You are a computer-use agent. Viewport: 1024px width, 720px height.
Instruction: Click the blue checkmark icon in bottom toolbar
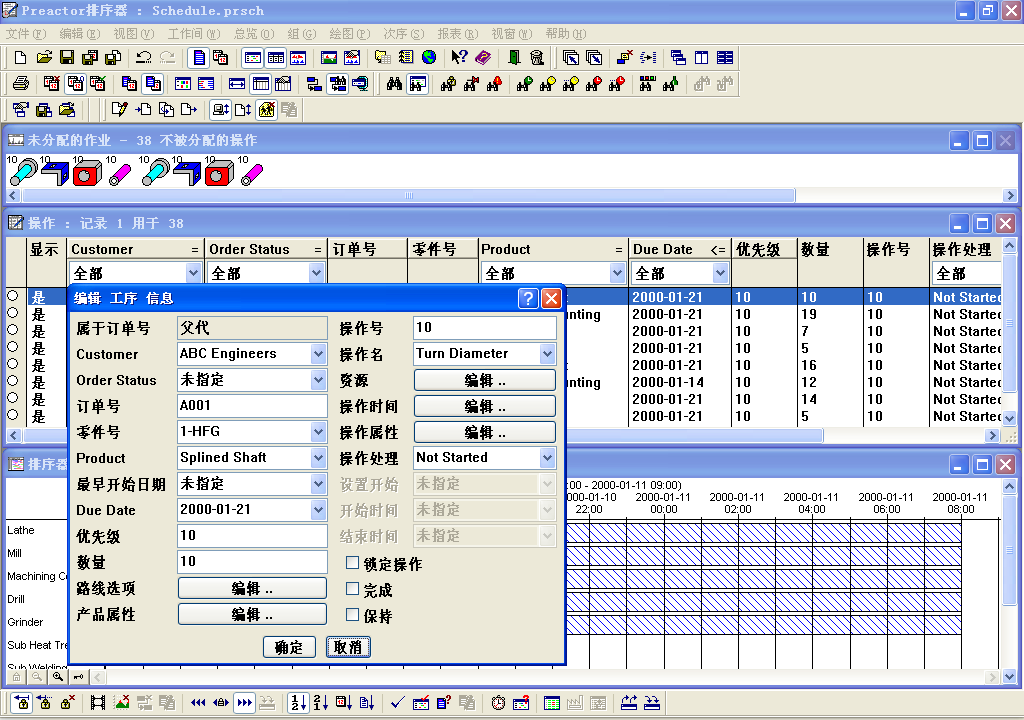tap(397, 703)
